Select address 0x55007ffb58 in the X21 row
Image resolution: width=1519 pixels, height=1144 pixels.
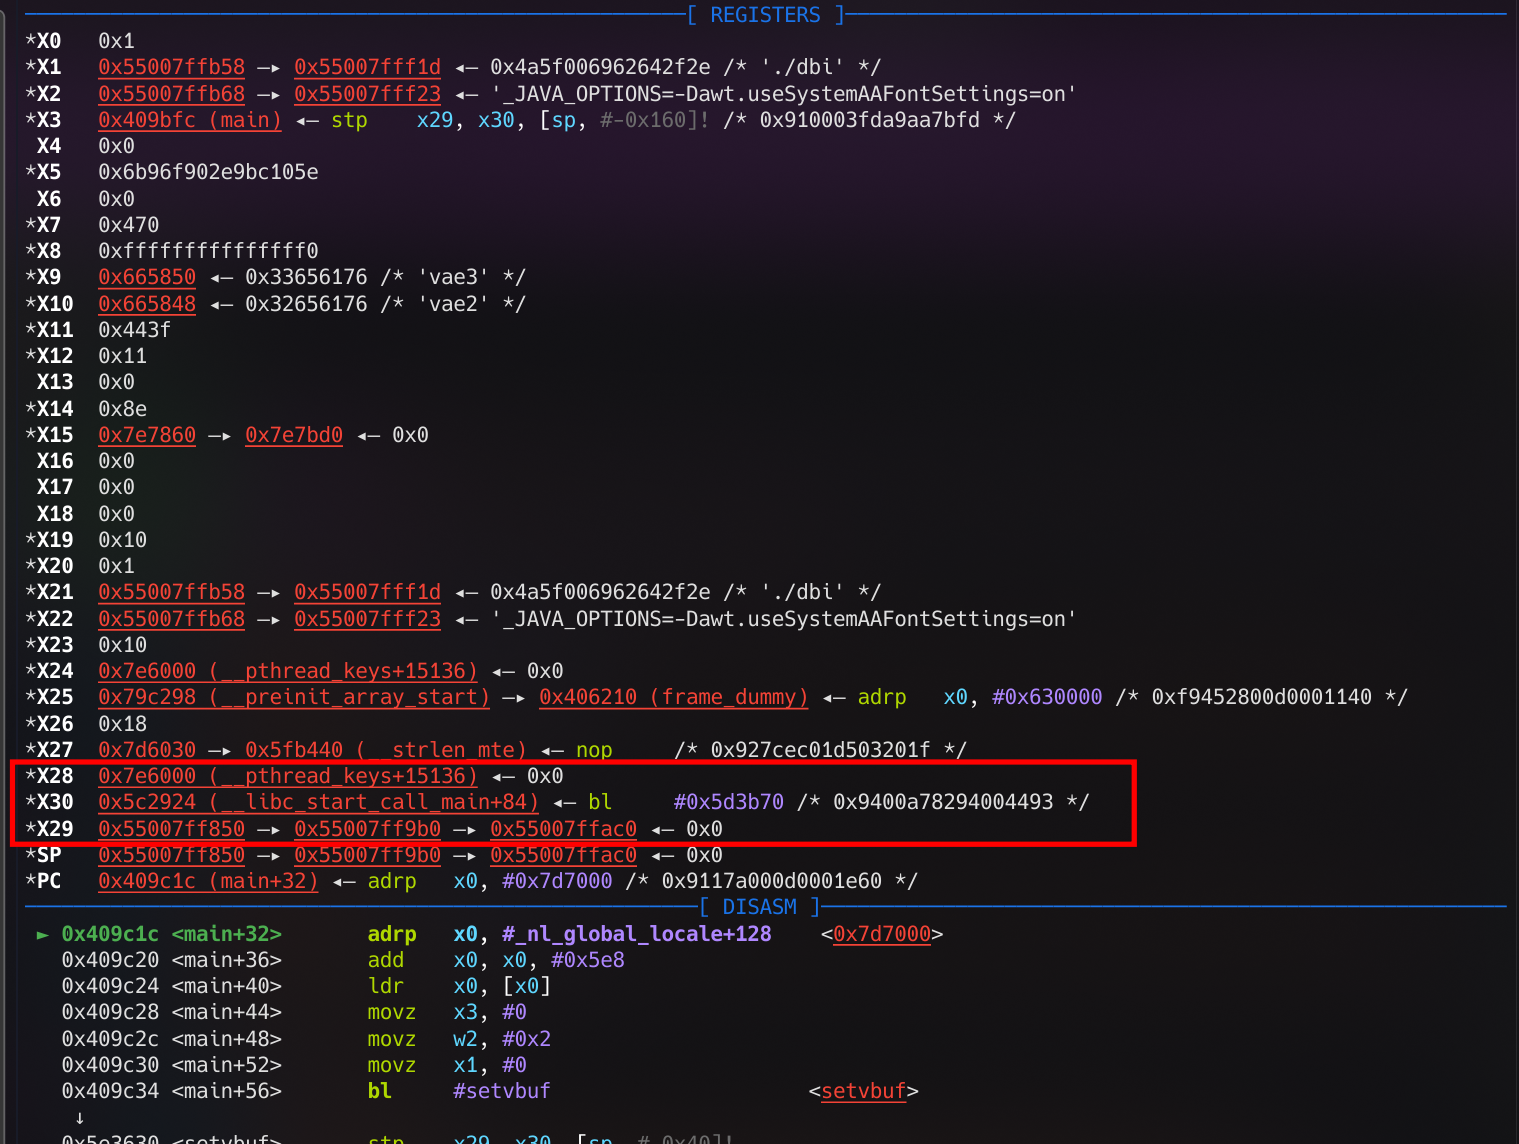tap(171, 592)
